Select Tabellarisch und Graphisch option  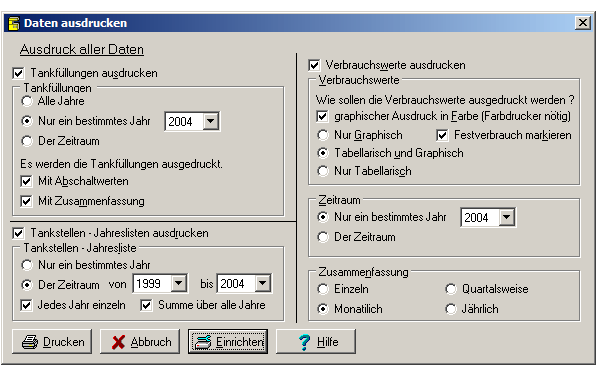(323, 153)
